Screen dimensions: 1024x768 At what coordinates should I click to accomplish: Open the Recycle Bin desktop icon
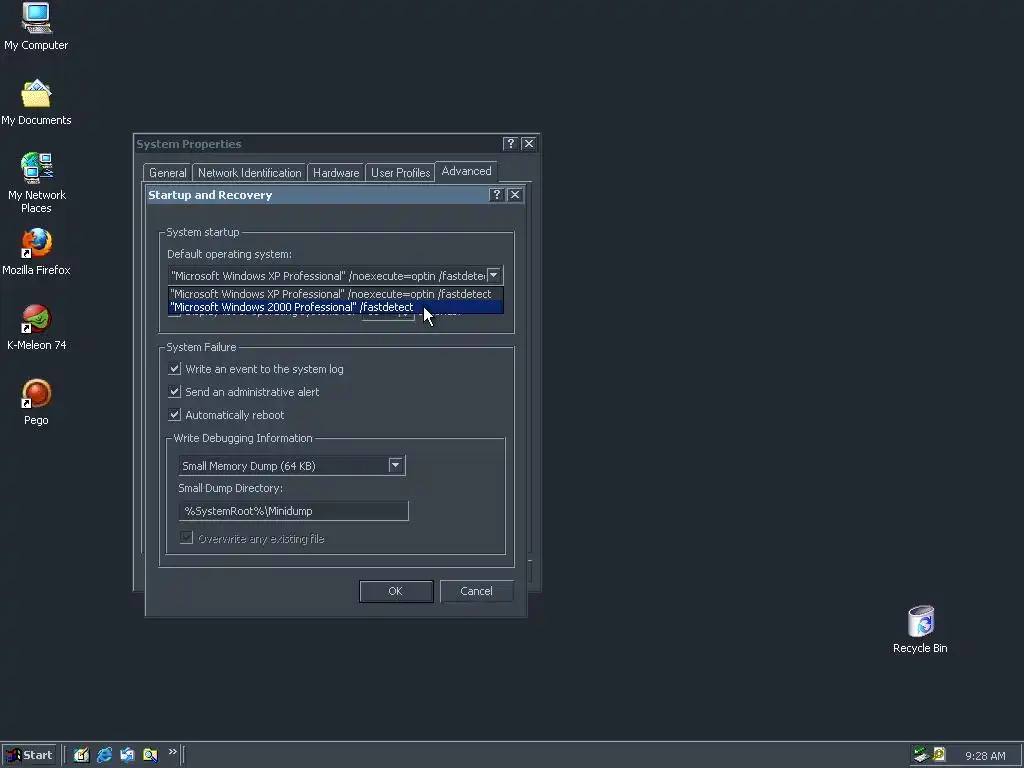pyautogui.click(x=920, y=630)
